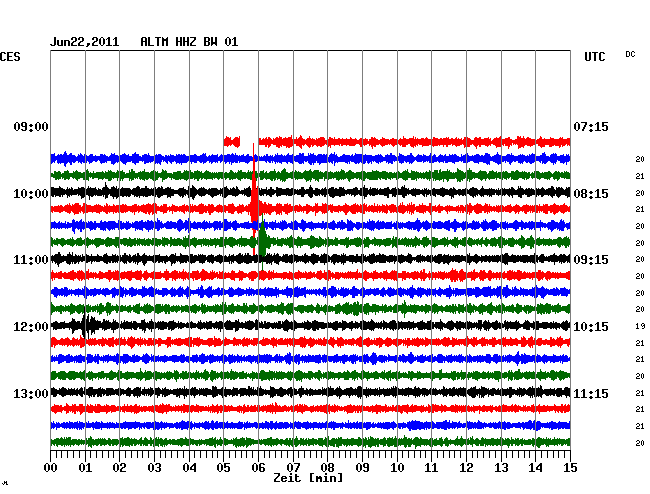Click minute label 14 on time axis
This screenshot has height=494, width=650.
click(535, 467)
